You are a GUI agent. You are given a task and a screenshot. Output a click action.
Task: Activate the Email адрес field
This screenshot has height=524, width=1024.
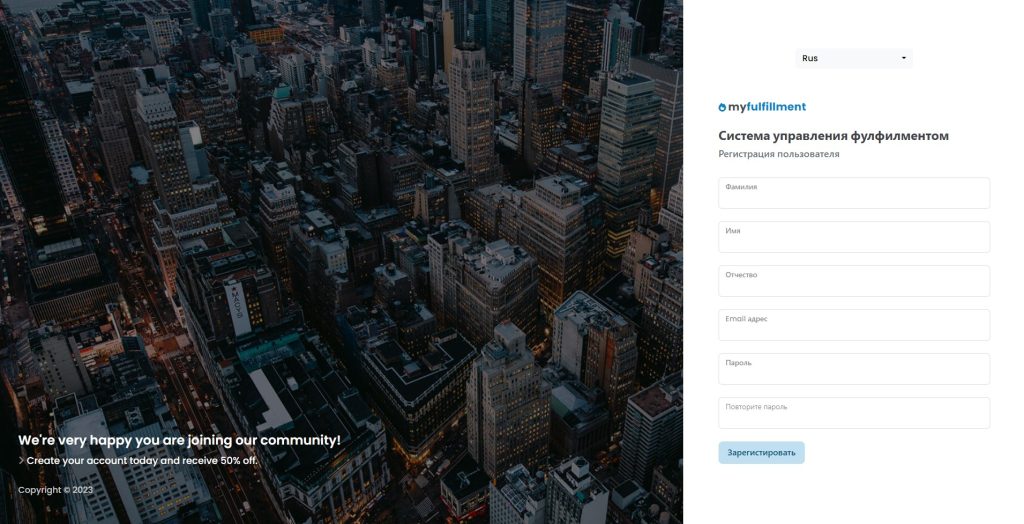pyautogui.click(x=854, y=325)
